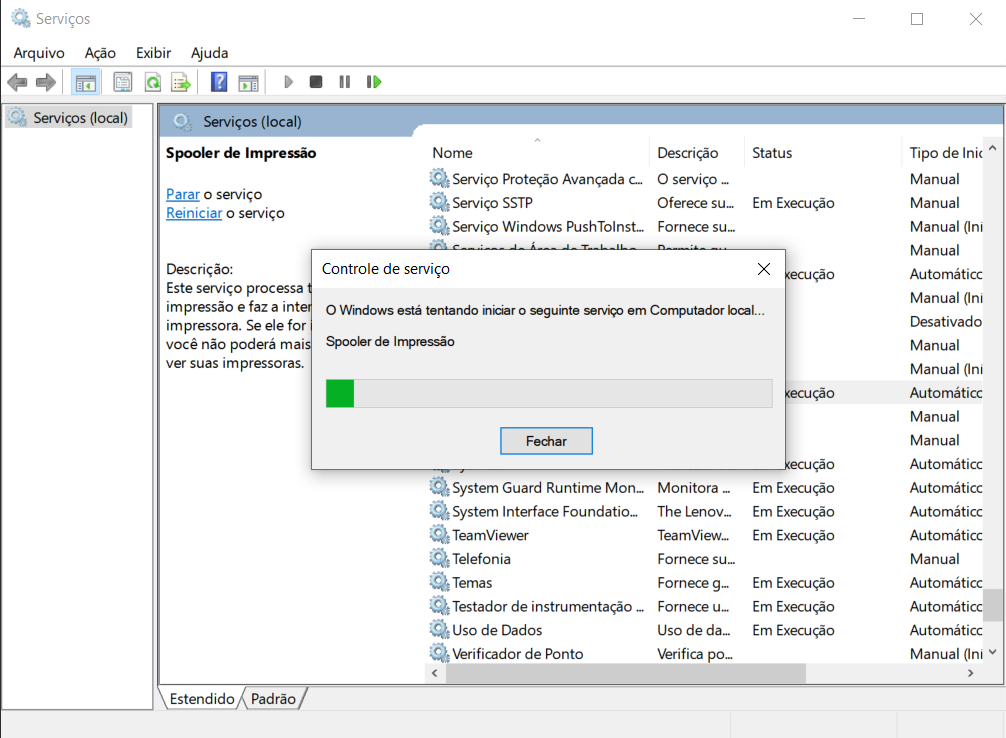Open the Ação menu
Screen dimensions: 1006x738
pos(100,53)
